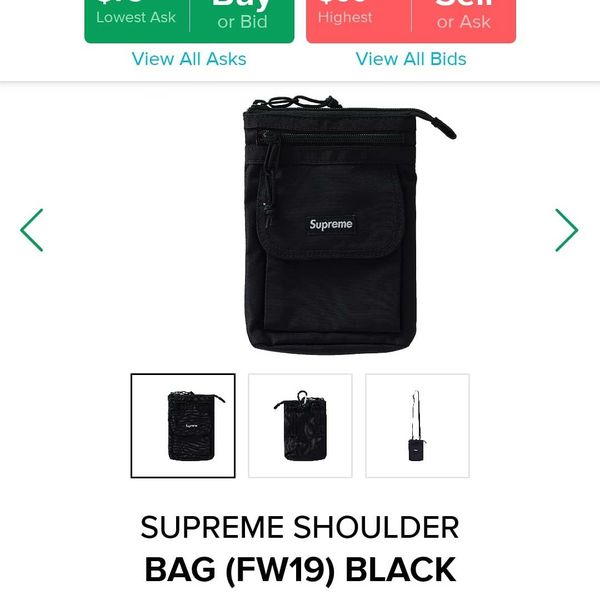Viewport: 600px width, 600px height.
Task: Click the Highest bid price panel
Action: click(359, 17)
